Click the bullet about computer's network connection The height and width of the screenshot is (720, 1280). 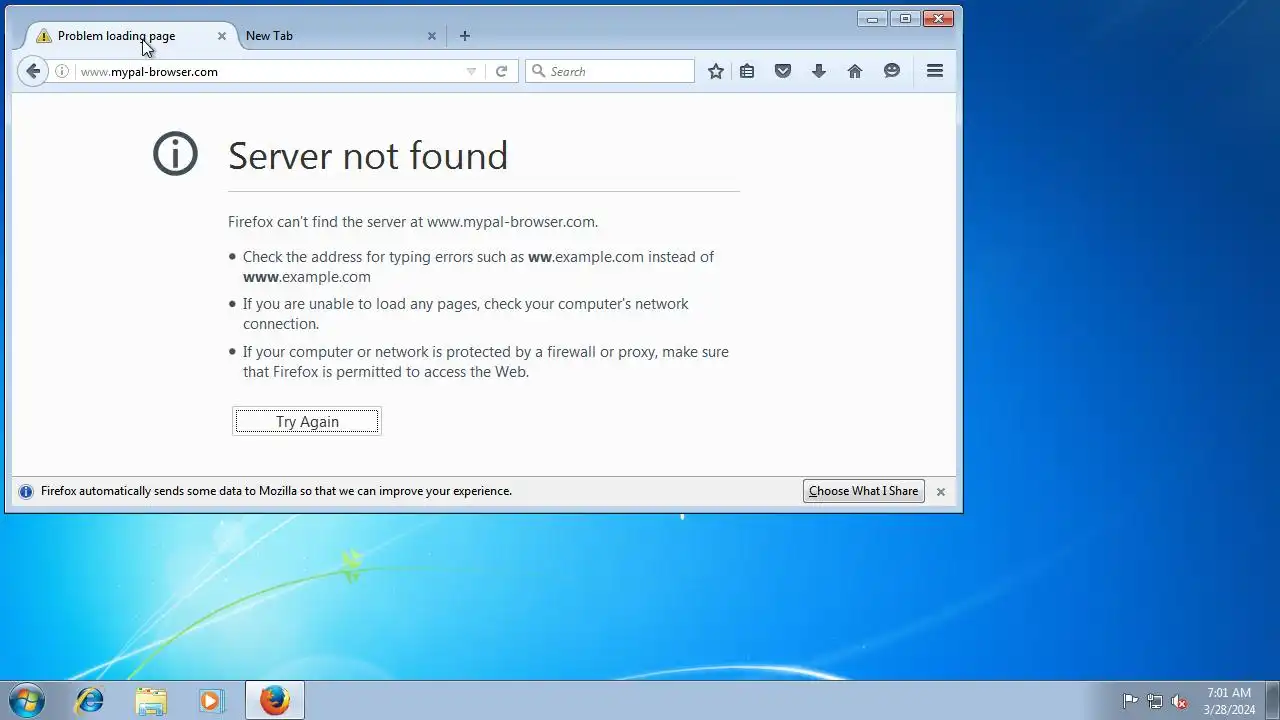pyautogui.click(x=465, y=314)
